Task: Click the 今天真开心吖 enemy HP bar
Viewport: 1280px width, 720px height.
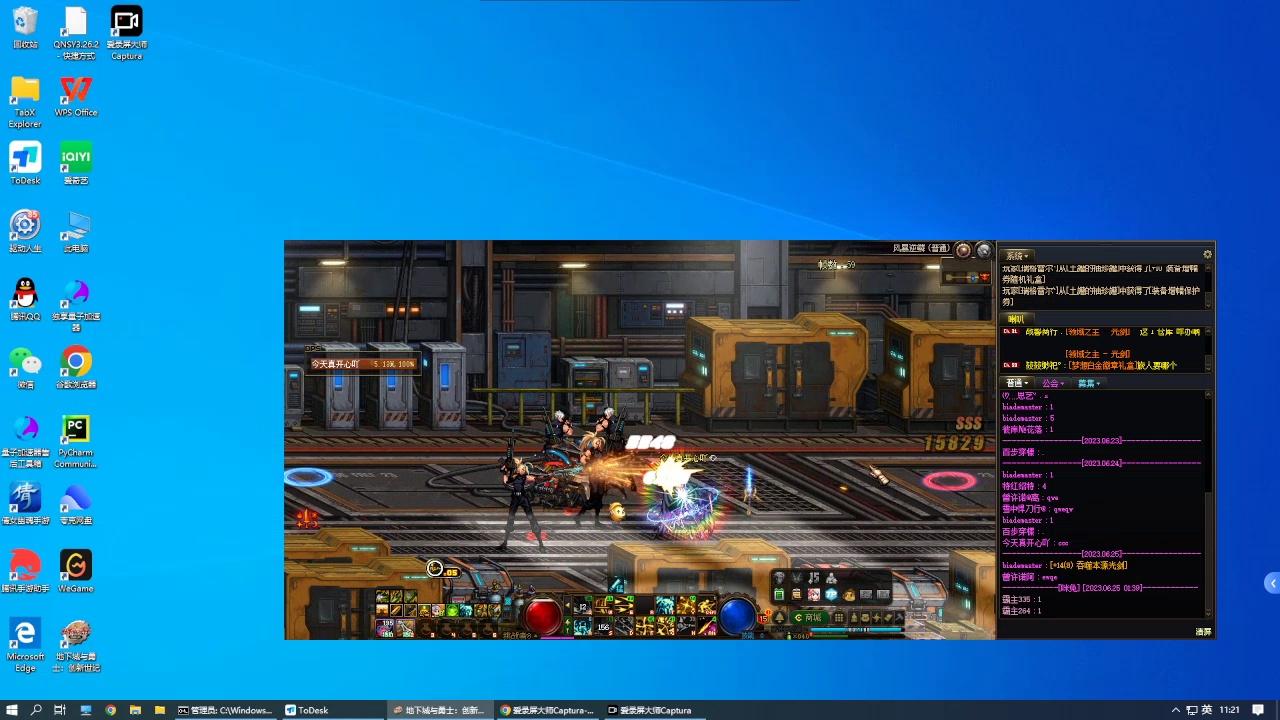Action: 362,364
